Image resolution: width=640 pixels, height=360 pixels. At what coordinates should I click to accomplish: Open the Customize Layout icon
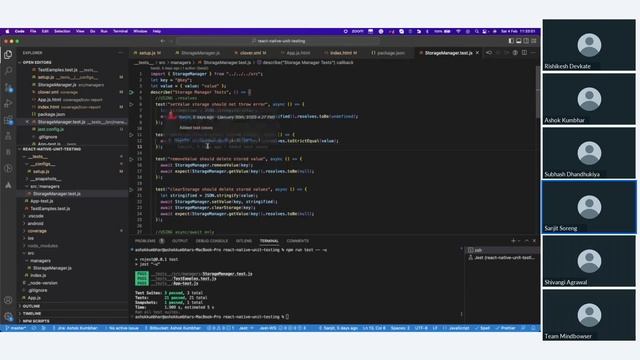(x=534, y=41)
